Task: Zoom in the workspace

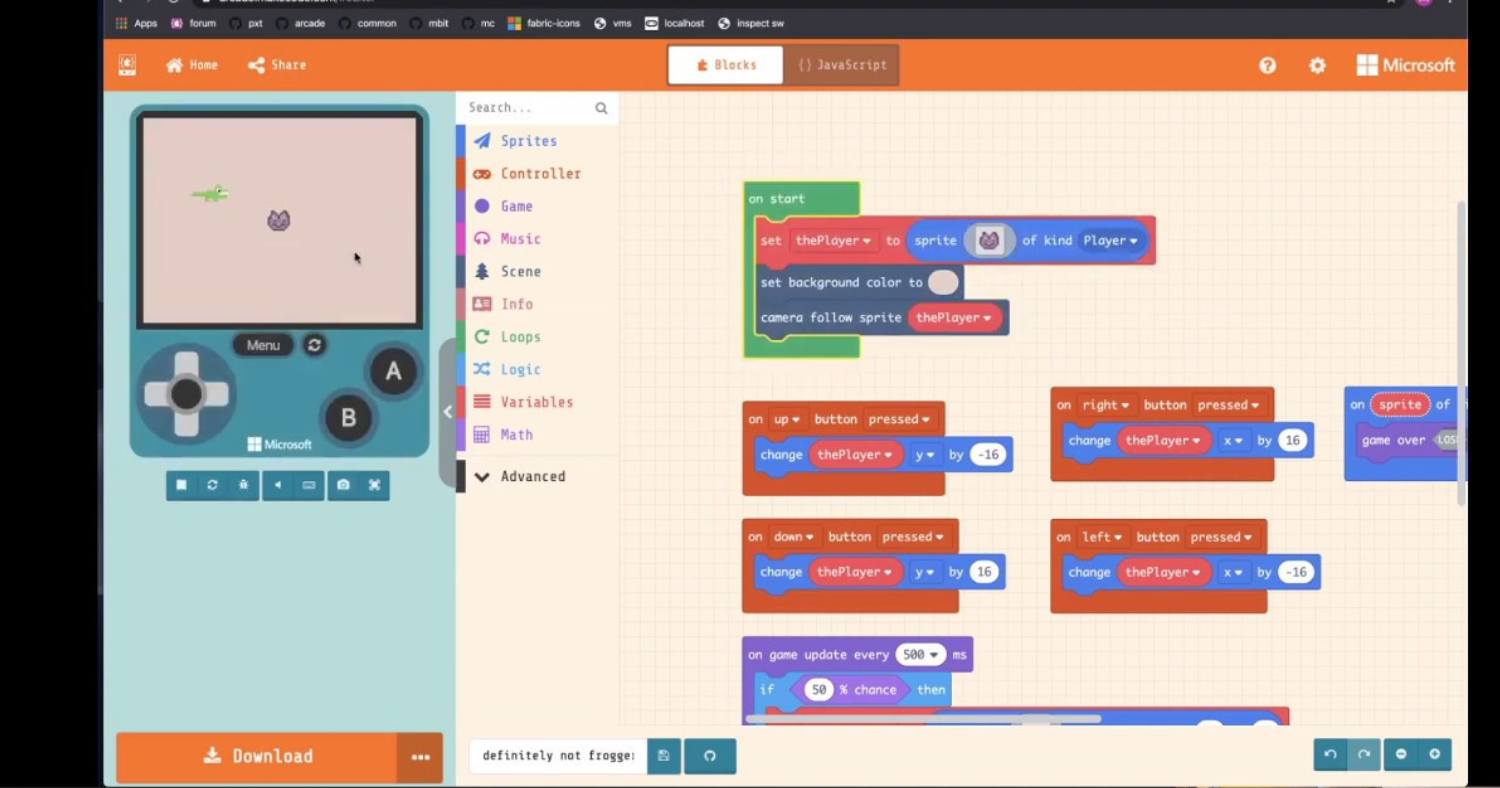Action: tap(1434, 755)
